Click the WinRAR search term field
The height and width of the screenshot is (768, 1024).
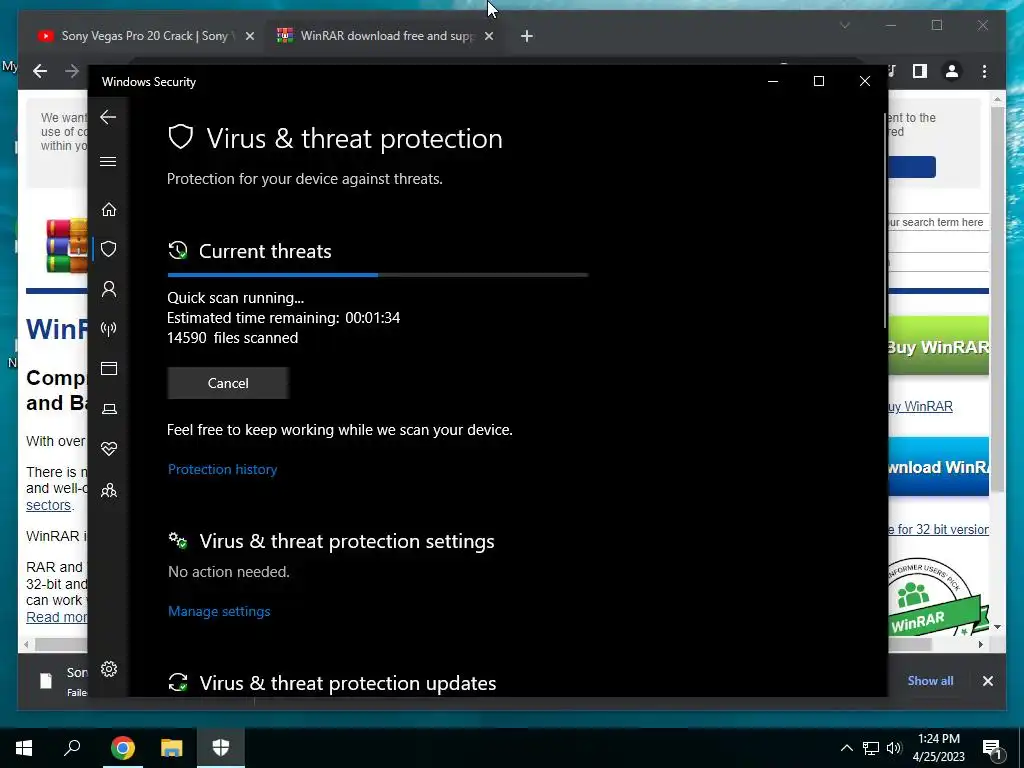[x=938, y=223]
